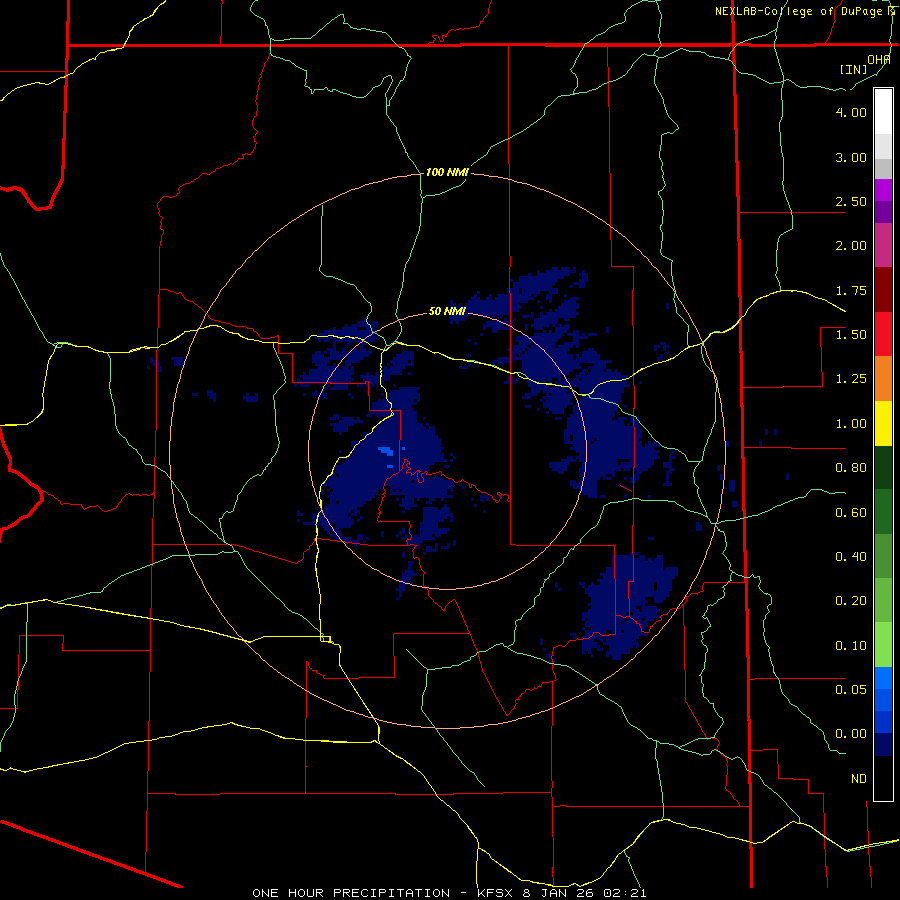Click the 2.50 legend value
Screen dimensions: 900x900
pyautogui.click(x=851, y=201)
